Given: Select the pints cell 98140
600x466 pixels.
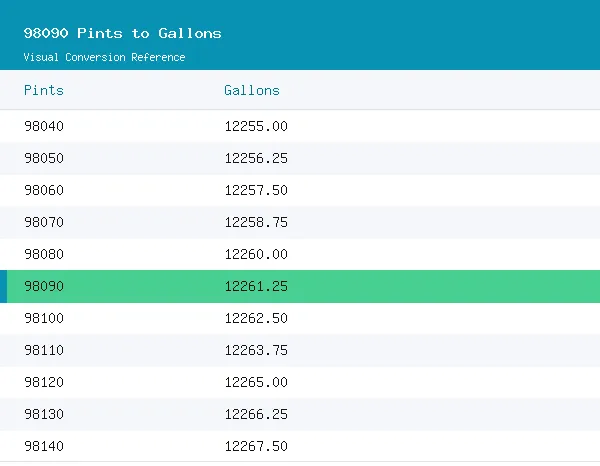Looking at the screenshot, I should (44, 446).
